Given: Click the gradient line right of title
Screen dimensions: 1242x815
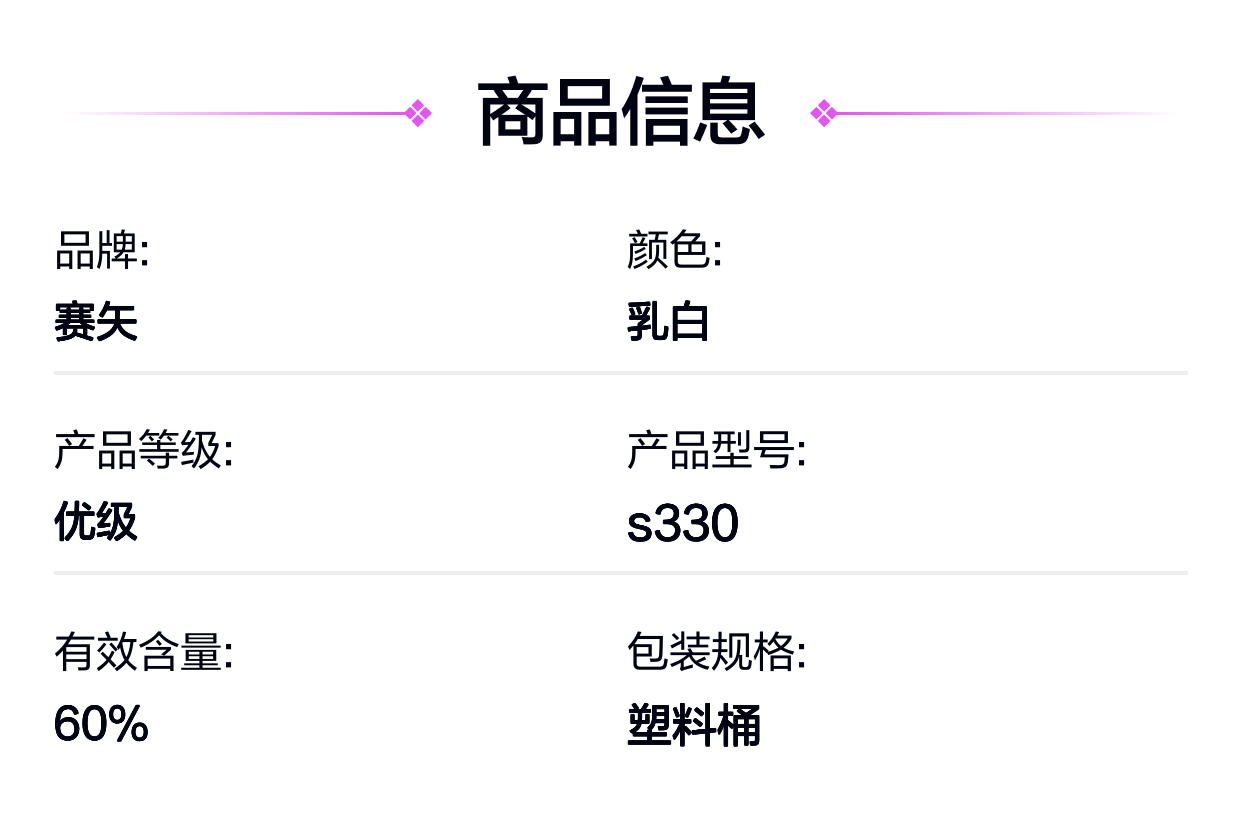Looking at the screenshot, I should 1006,113.
